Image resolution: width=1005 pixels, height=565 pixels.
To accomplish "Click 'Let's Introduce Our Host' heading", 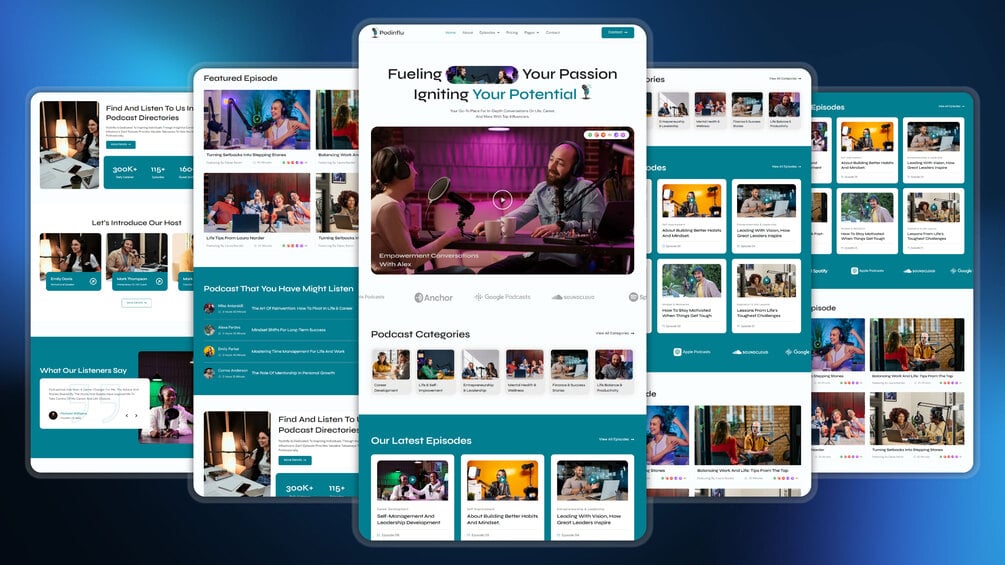I will click(137, 222).
